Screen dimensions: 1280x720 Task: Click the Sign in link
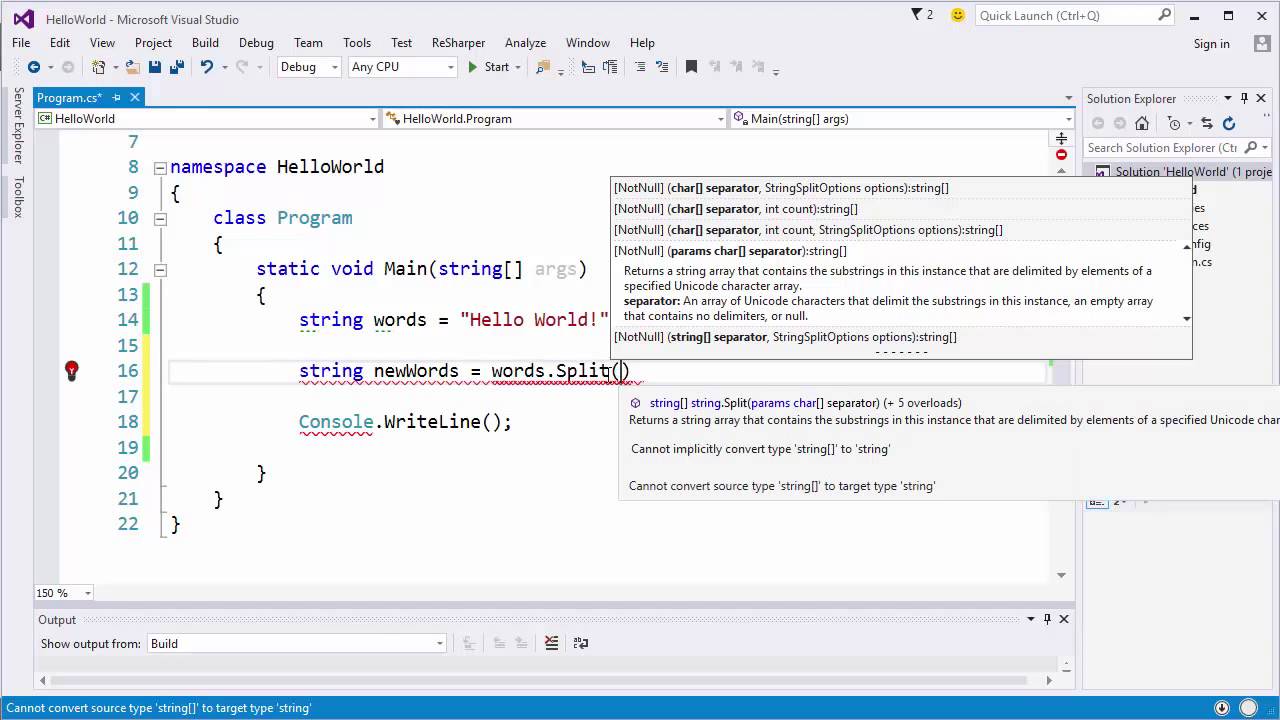pos(1211,43)
